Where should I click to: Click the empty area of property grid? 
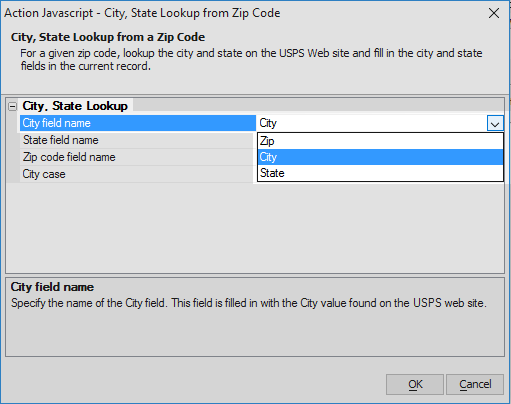pos(255,228)
